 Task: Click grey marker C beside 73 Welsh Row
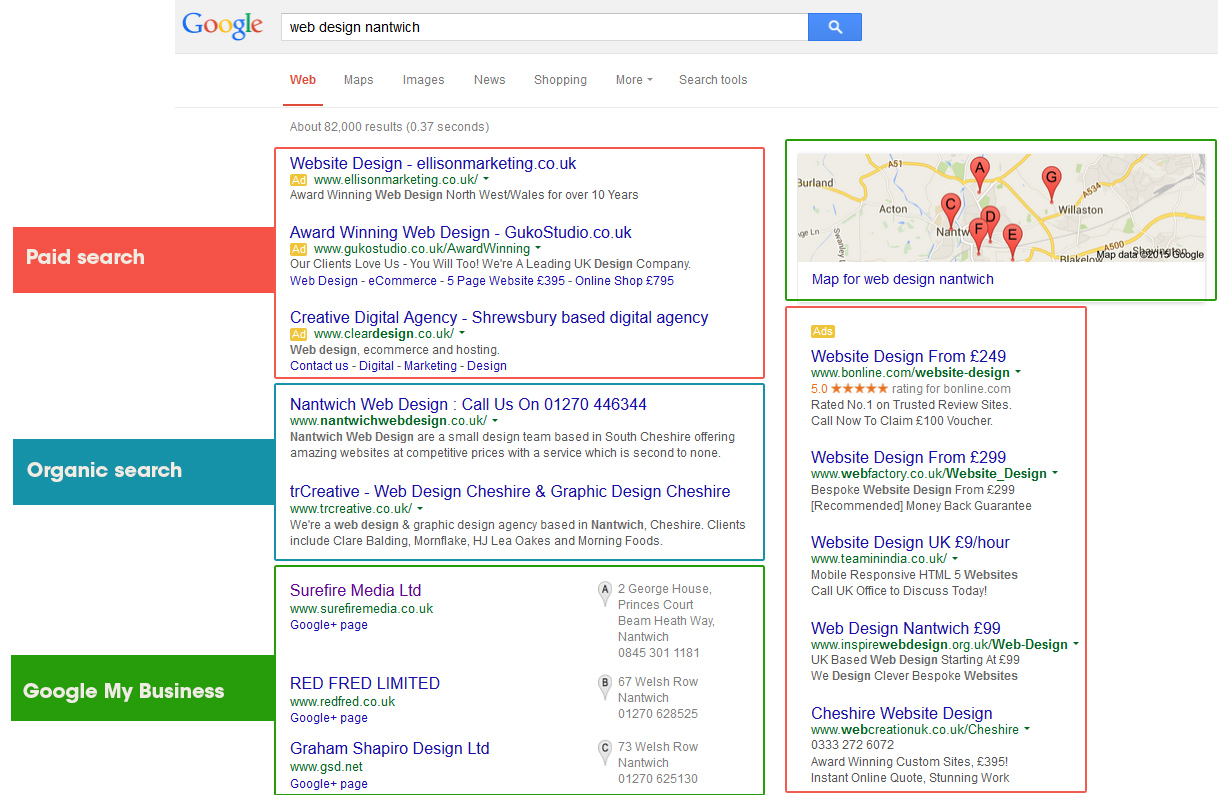[x=604, y=751]
